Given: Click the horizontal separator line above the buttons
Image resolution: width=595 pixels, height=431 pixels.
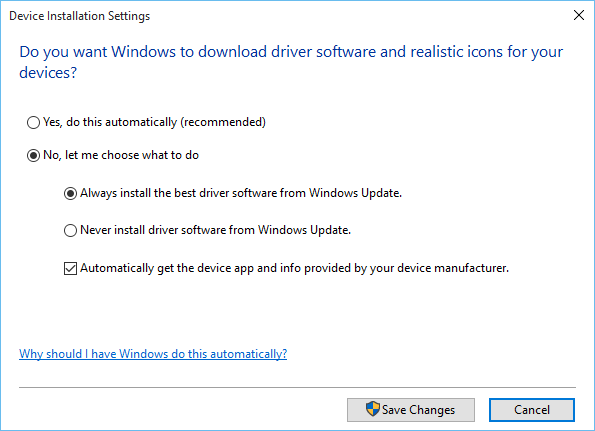Looking at the screenshot, I should [298, 388].
